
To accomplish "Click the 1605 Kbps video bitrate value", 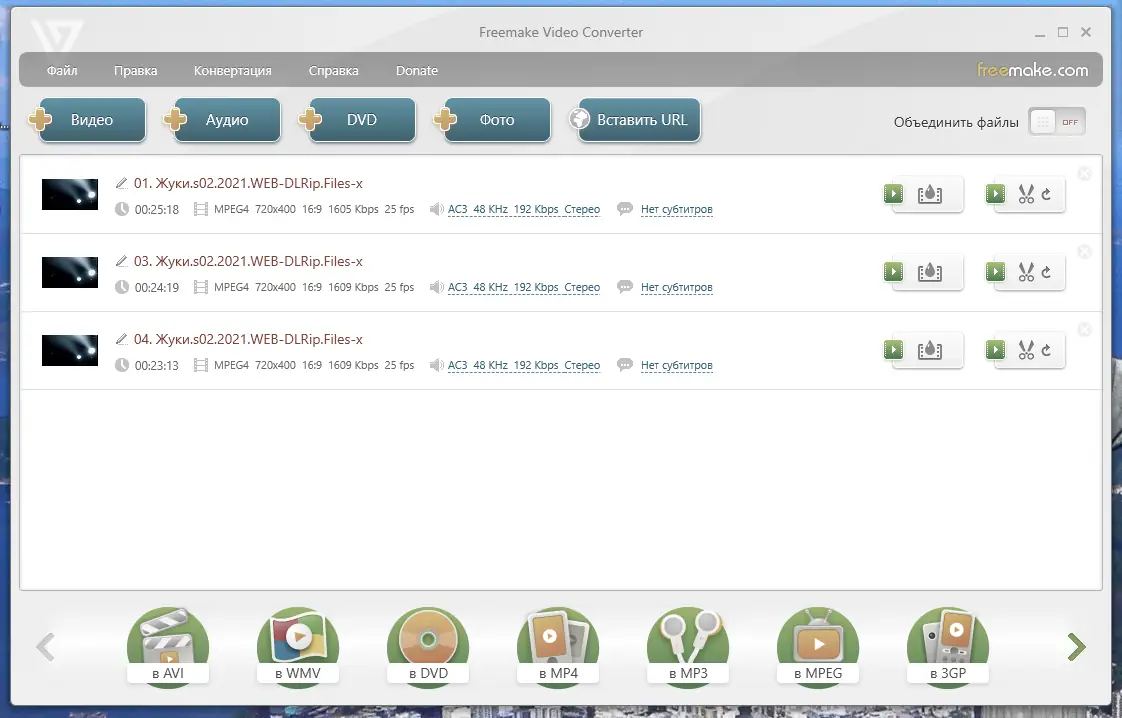I will [x=353, y=209].
